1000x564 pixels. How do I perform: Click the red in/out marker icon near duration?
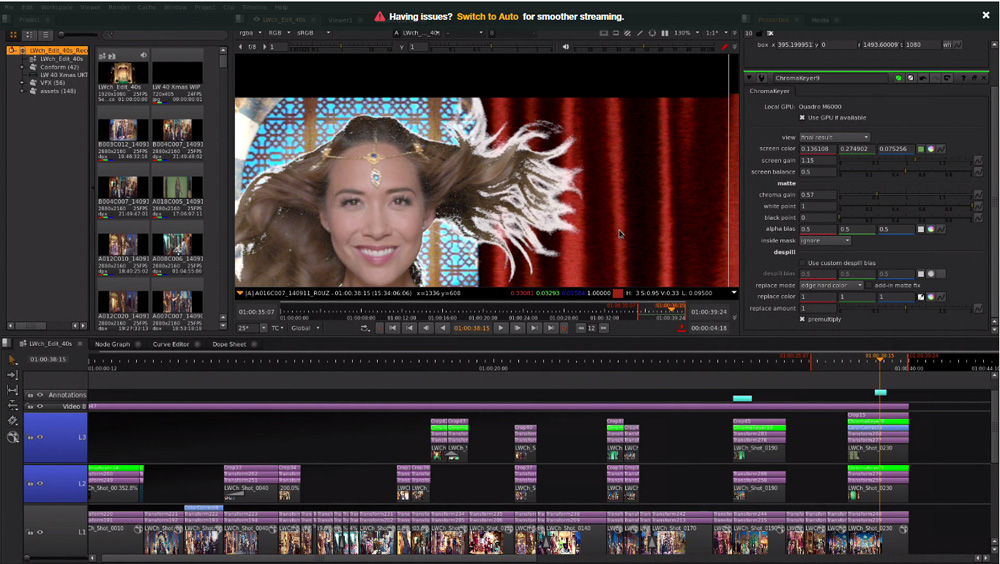coord(681,328)
